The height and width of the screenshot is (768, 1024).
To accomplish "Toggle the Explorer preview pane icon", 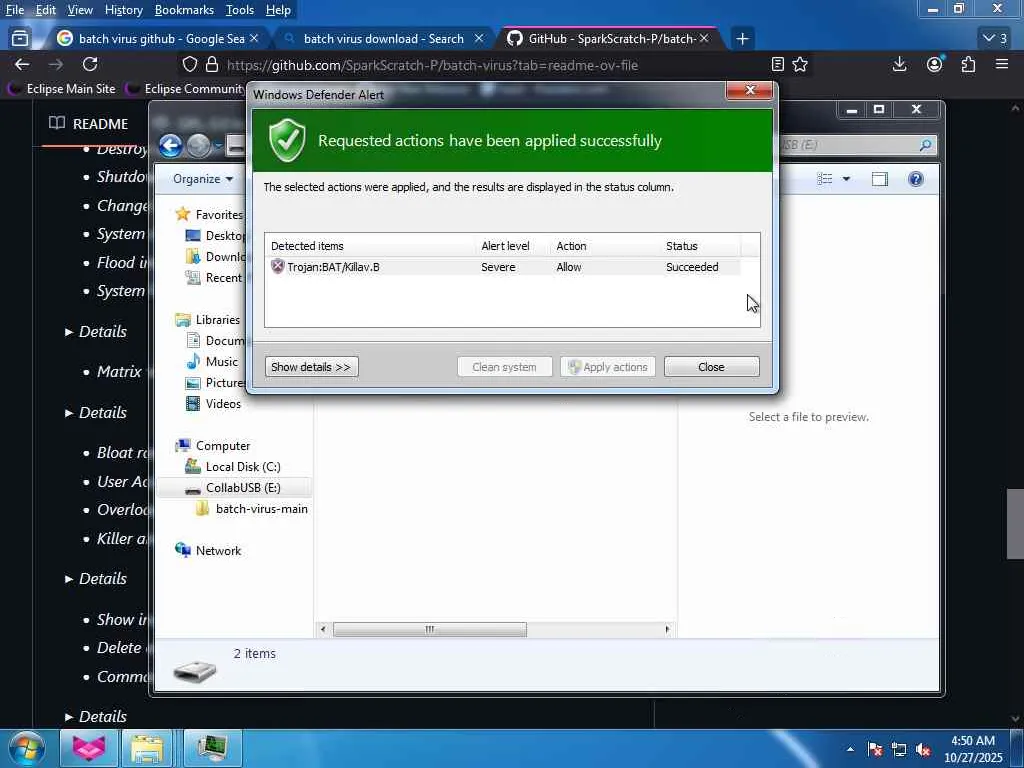I will (x=880, y=178).
